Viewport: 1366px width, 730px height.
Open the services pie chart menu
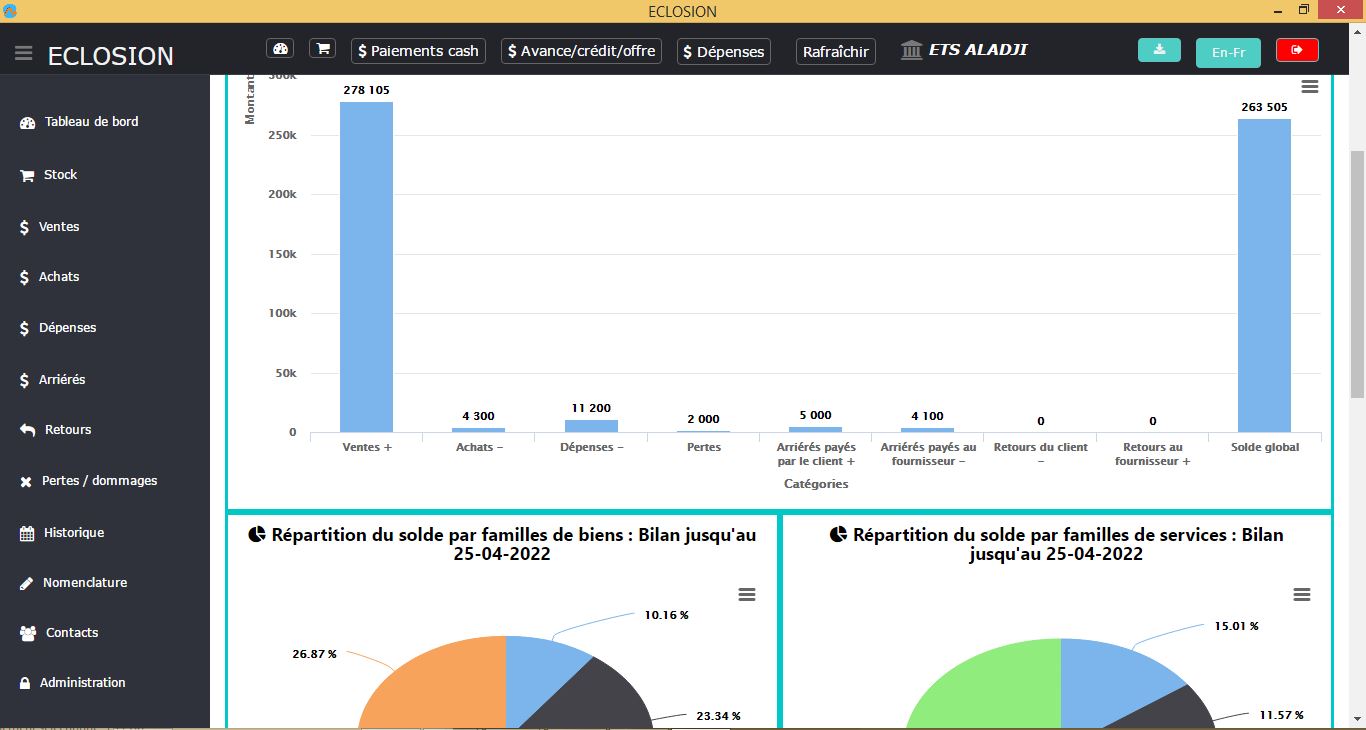pyautogui.click(x=1301, y=595)
